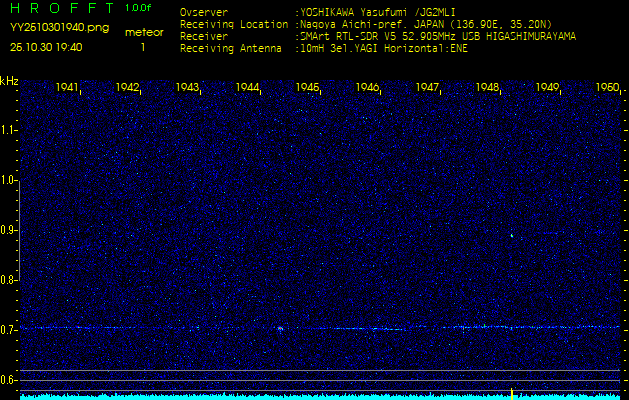
Task: Click the 1947 time marker
Action: click(x=428, y=88)
